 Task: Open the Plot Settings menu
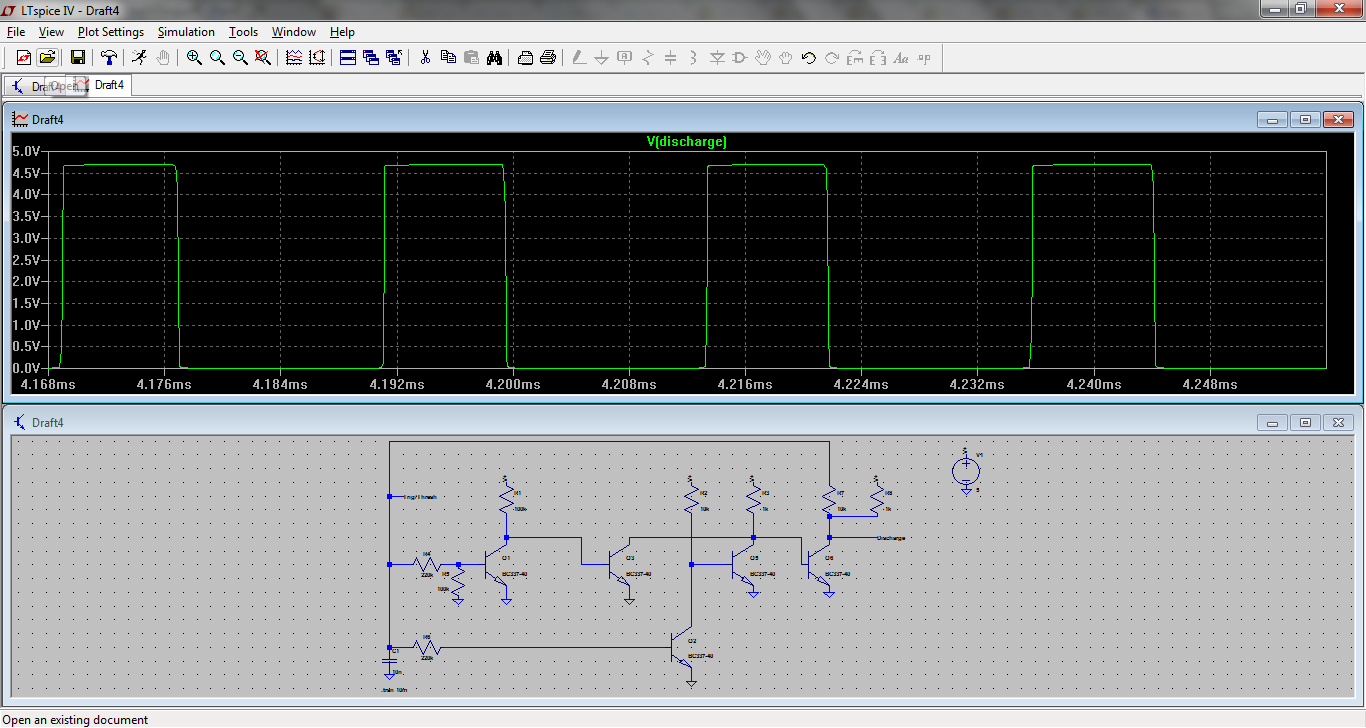point(110,32)
